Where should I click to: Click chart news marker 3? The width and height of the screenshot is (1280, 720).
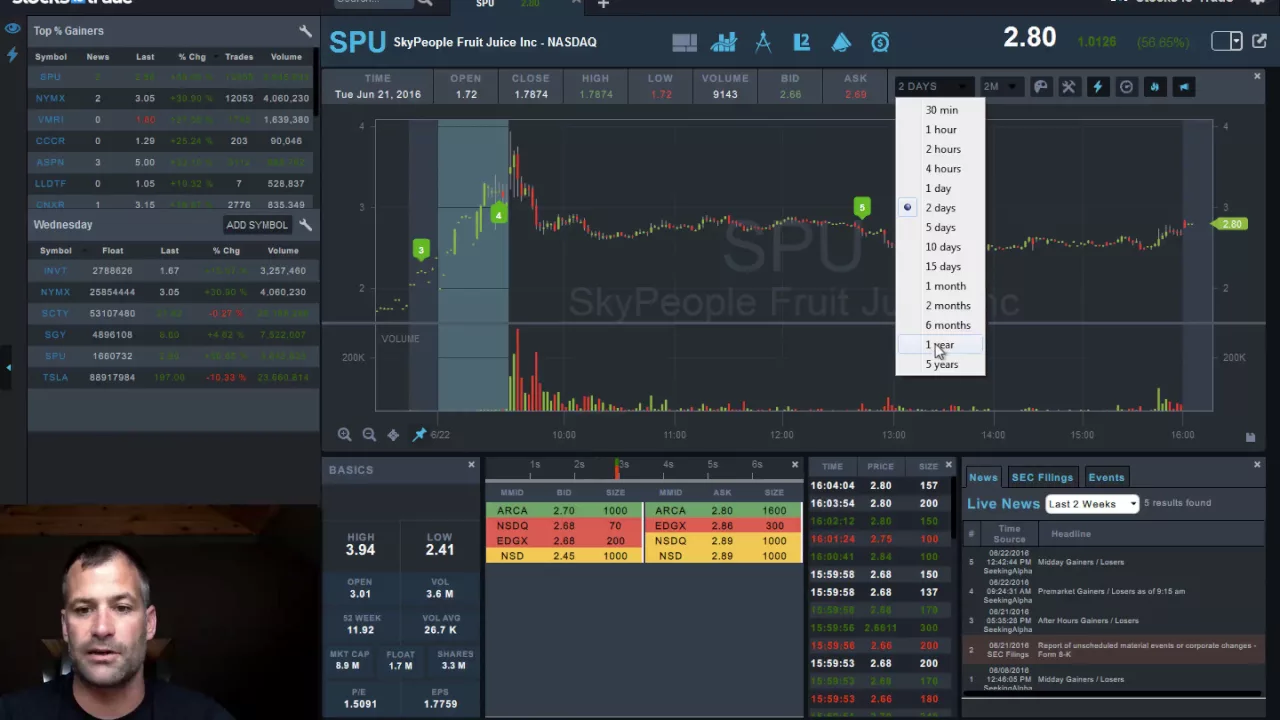[421, 250]
